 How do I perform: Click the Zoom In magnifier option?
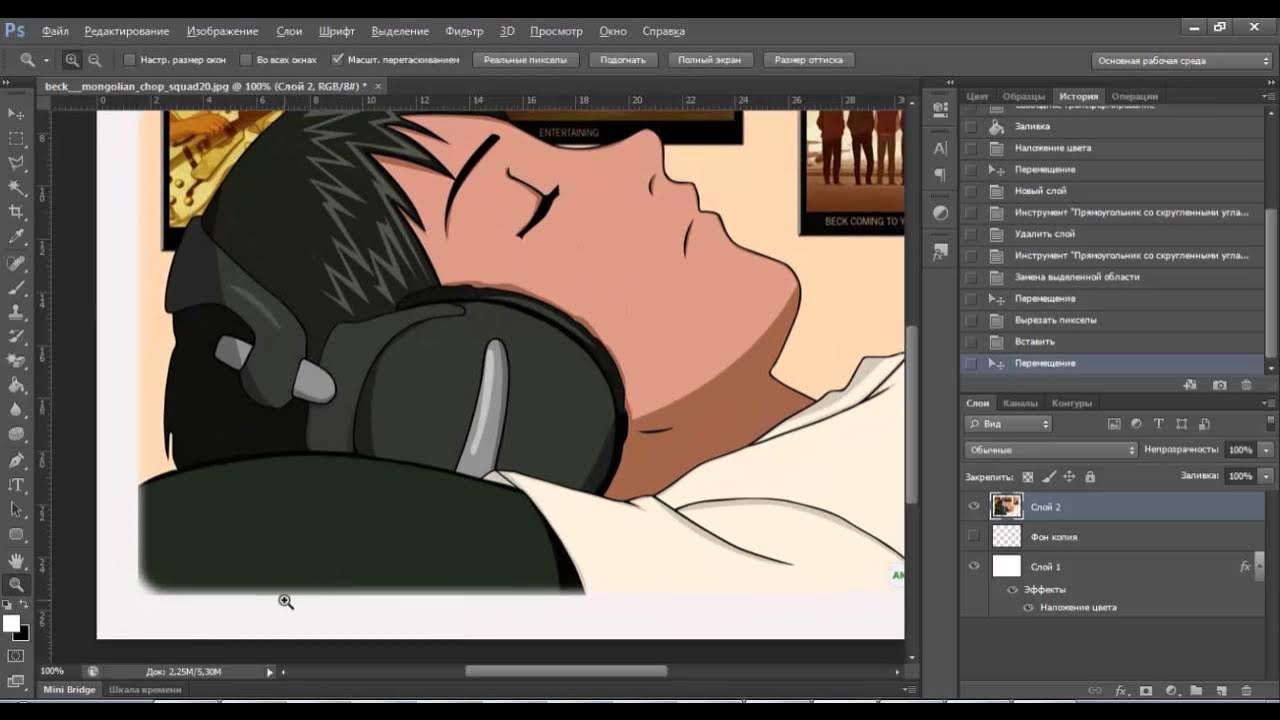coord(72,60)
